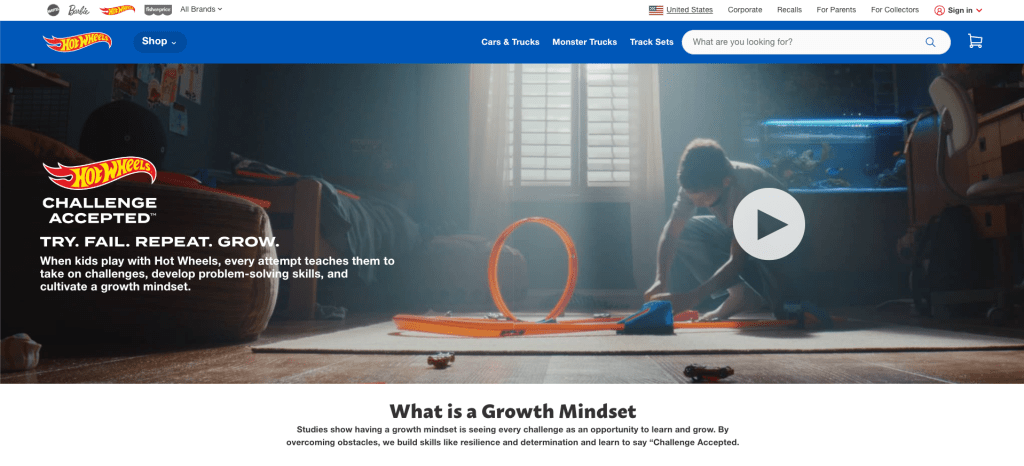Expand the Shop menu dropdown
Image resolution: width=1024 pixels, height=466 pixels.
(160, 42)
